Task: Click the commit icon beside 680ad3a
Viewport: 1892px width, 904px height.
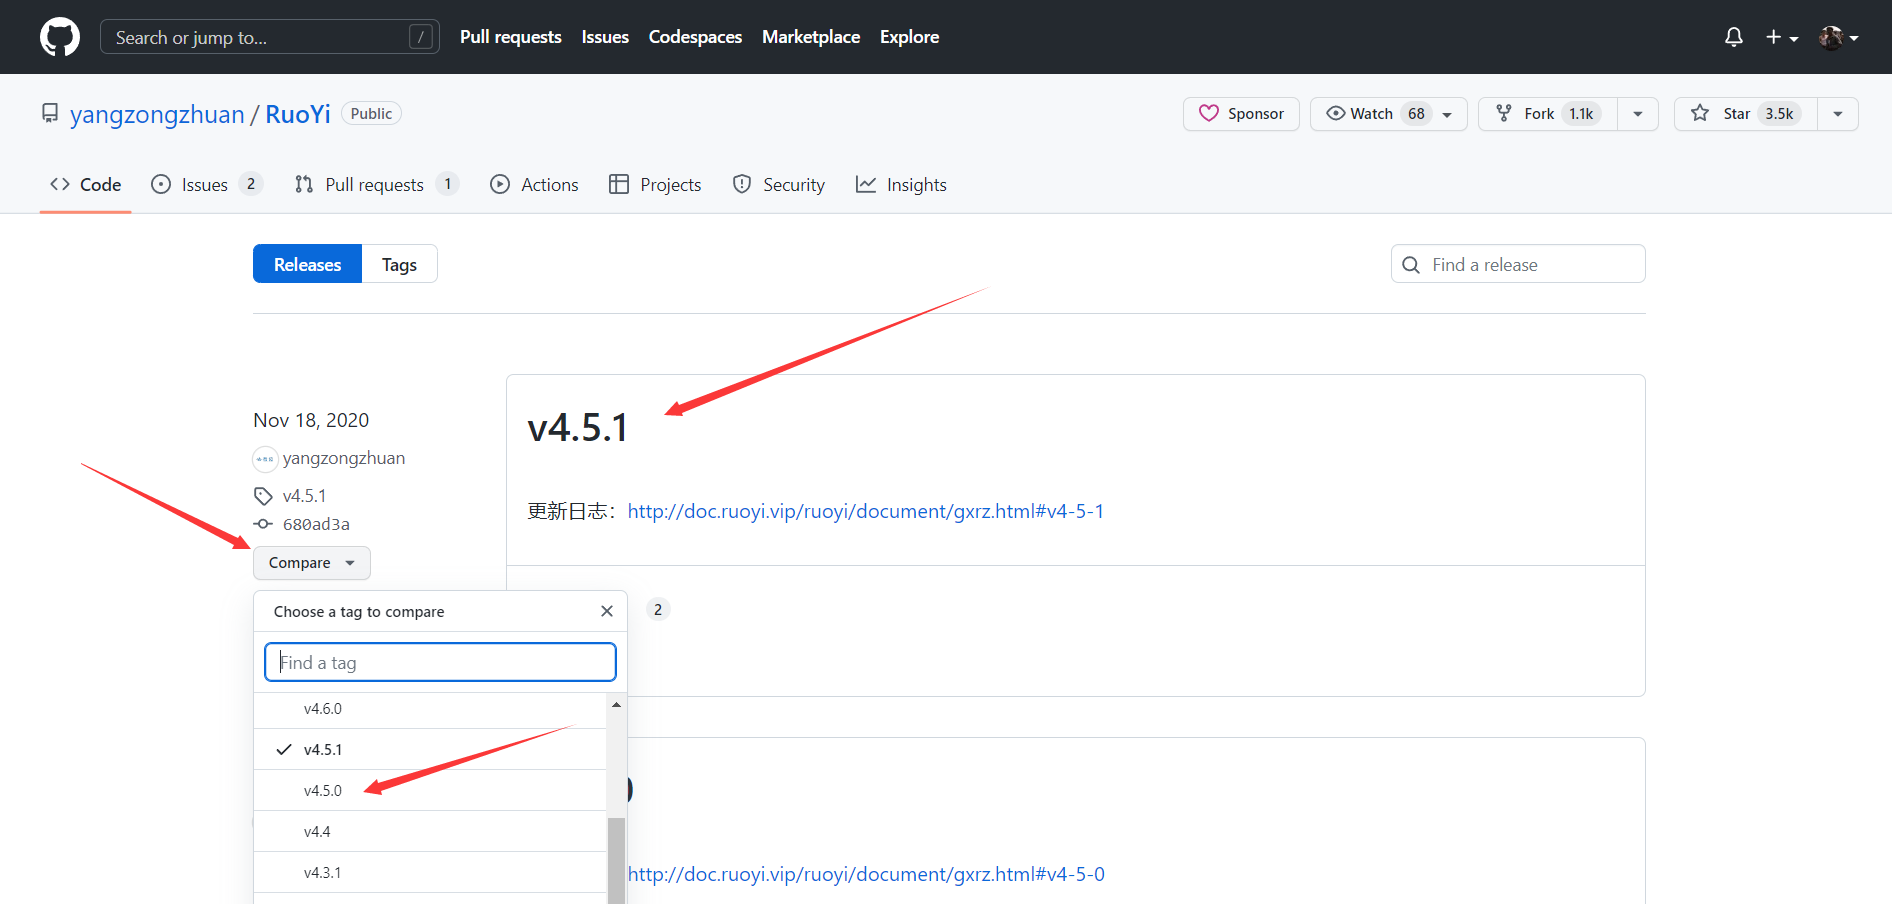Action: (263, 524)
